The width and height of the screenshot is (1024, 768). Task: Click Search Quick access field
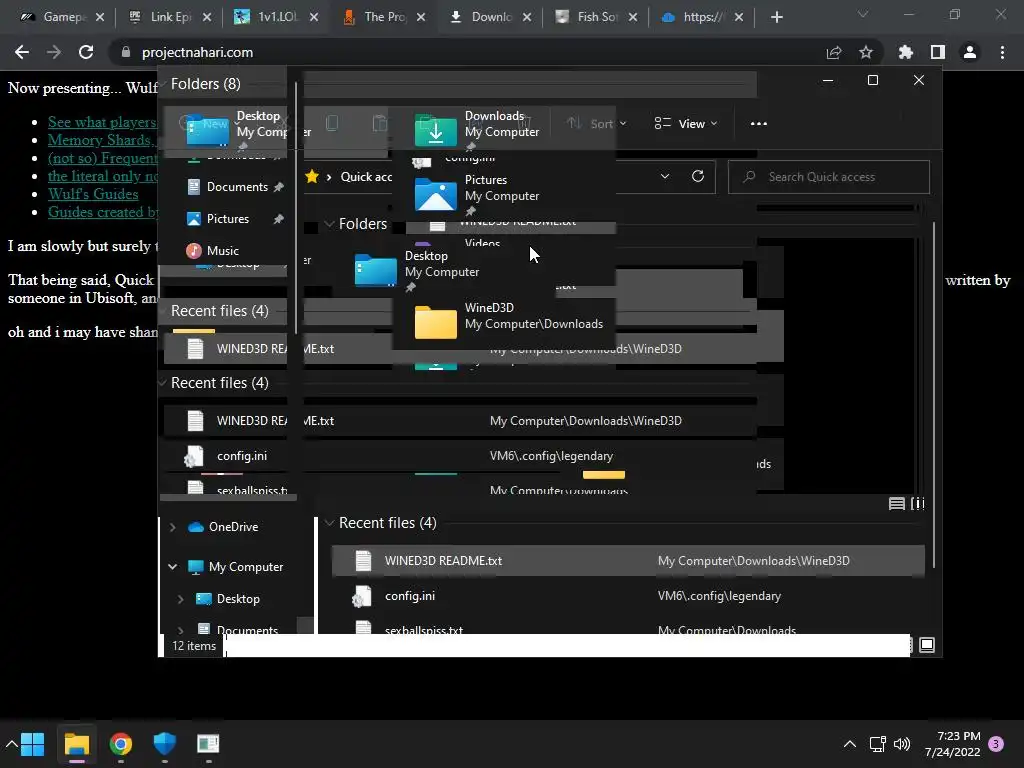[x=829, y=176]
